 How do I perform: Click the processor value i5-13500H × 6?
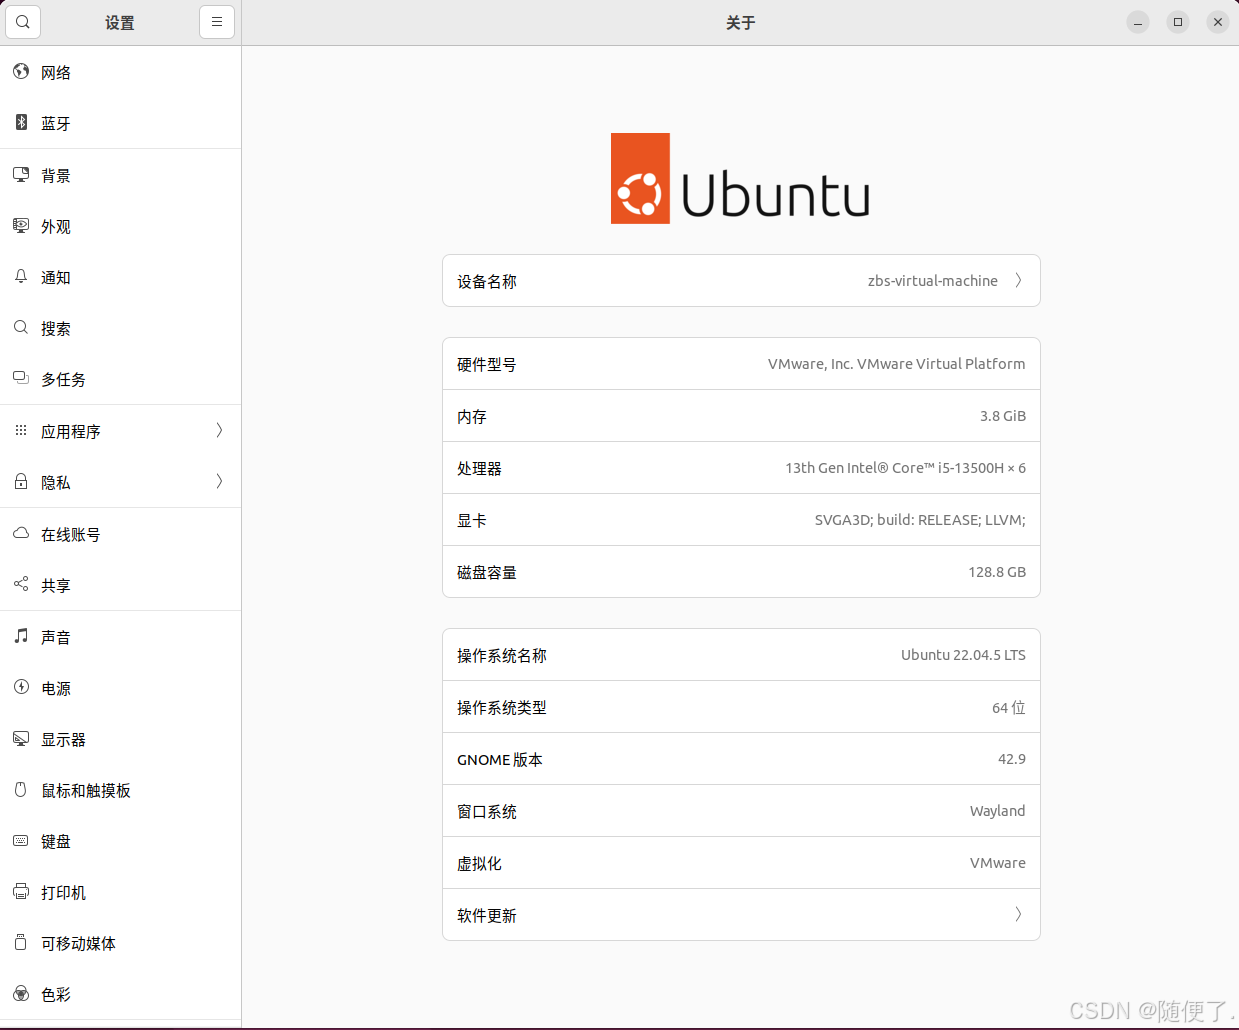[905, 468]
